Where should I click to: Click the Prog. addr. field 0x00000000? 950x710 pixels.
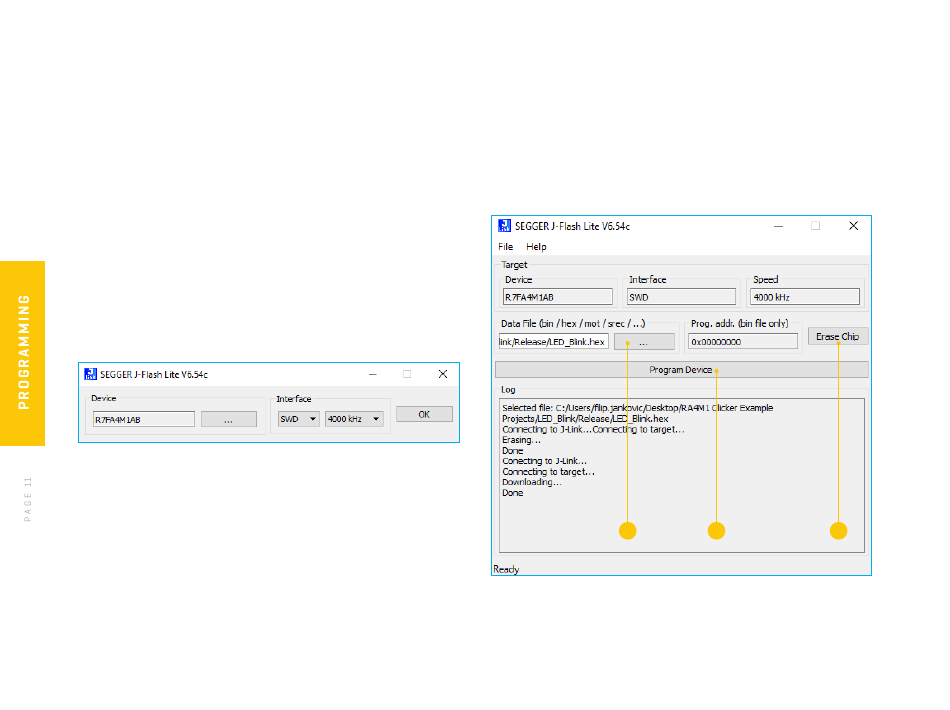point(742,342)
